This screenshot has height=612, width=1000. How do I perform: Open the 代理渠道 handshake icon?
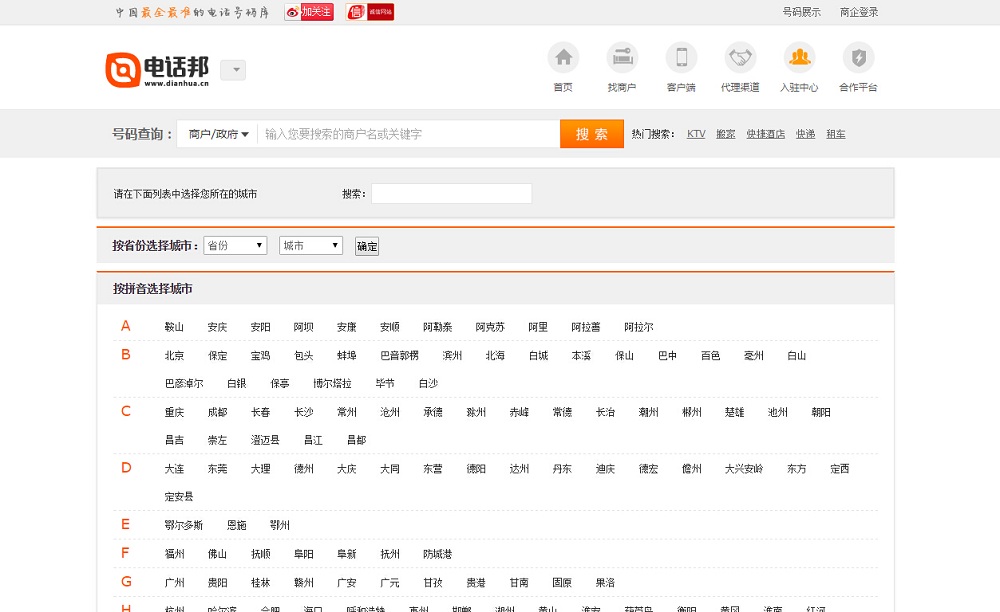740,58
